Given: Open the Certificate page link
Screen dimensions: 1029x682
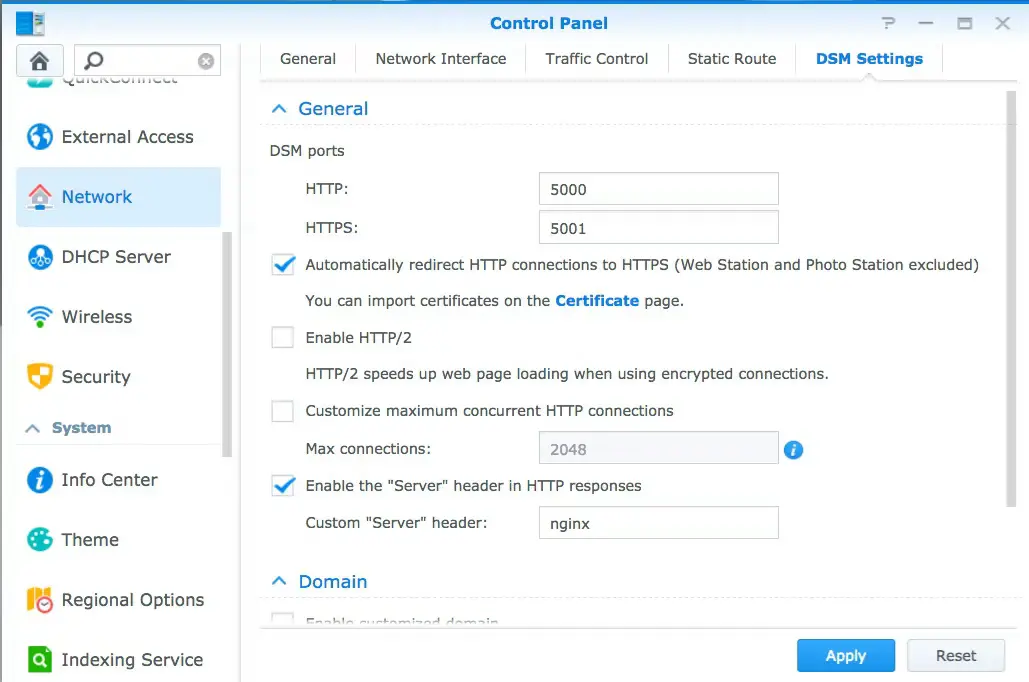Looking at the screenshot, I should [x=597, y=300].
